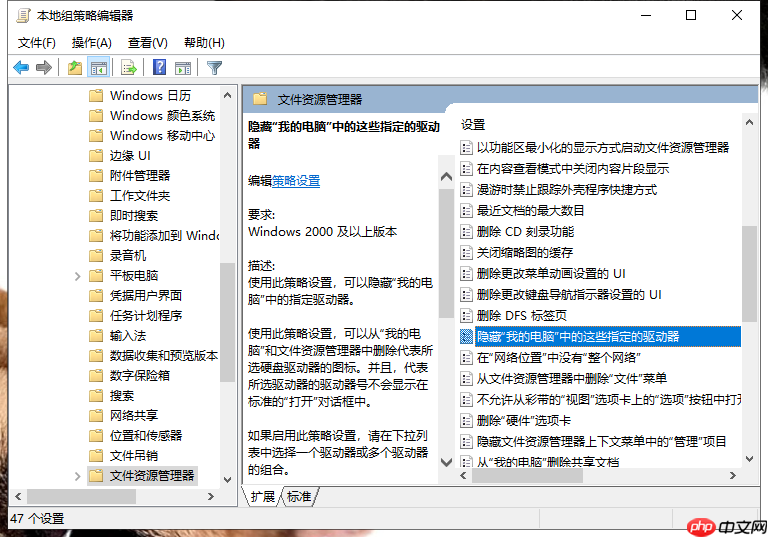This screenshot has width=768, height=537.
Task: Click the folder icon beside 搜索
Action: click(96, 395)
